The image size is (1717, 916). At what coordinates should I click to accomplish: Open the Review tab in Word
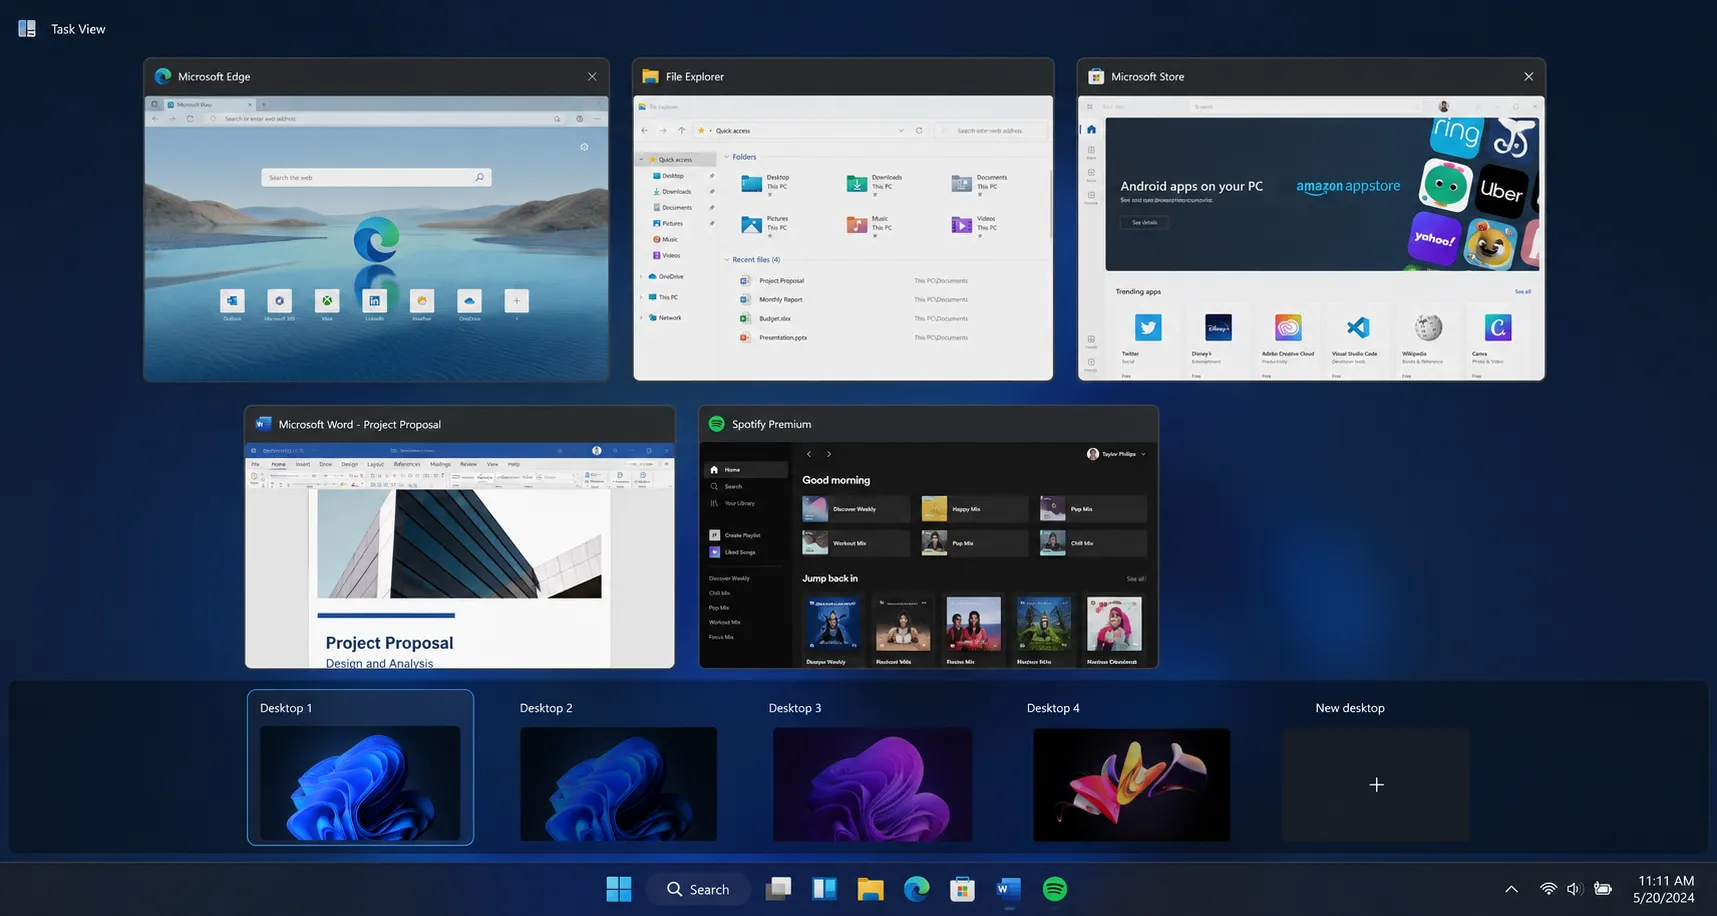[468, 464]
